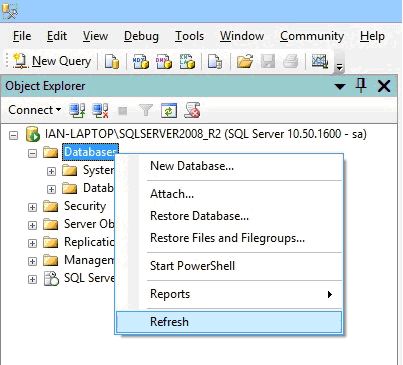This screenshot has width=403, height=365.
Task: Expand the Database Snapshots folder
Action: [51, 189]
